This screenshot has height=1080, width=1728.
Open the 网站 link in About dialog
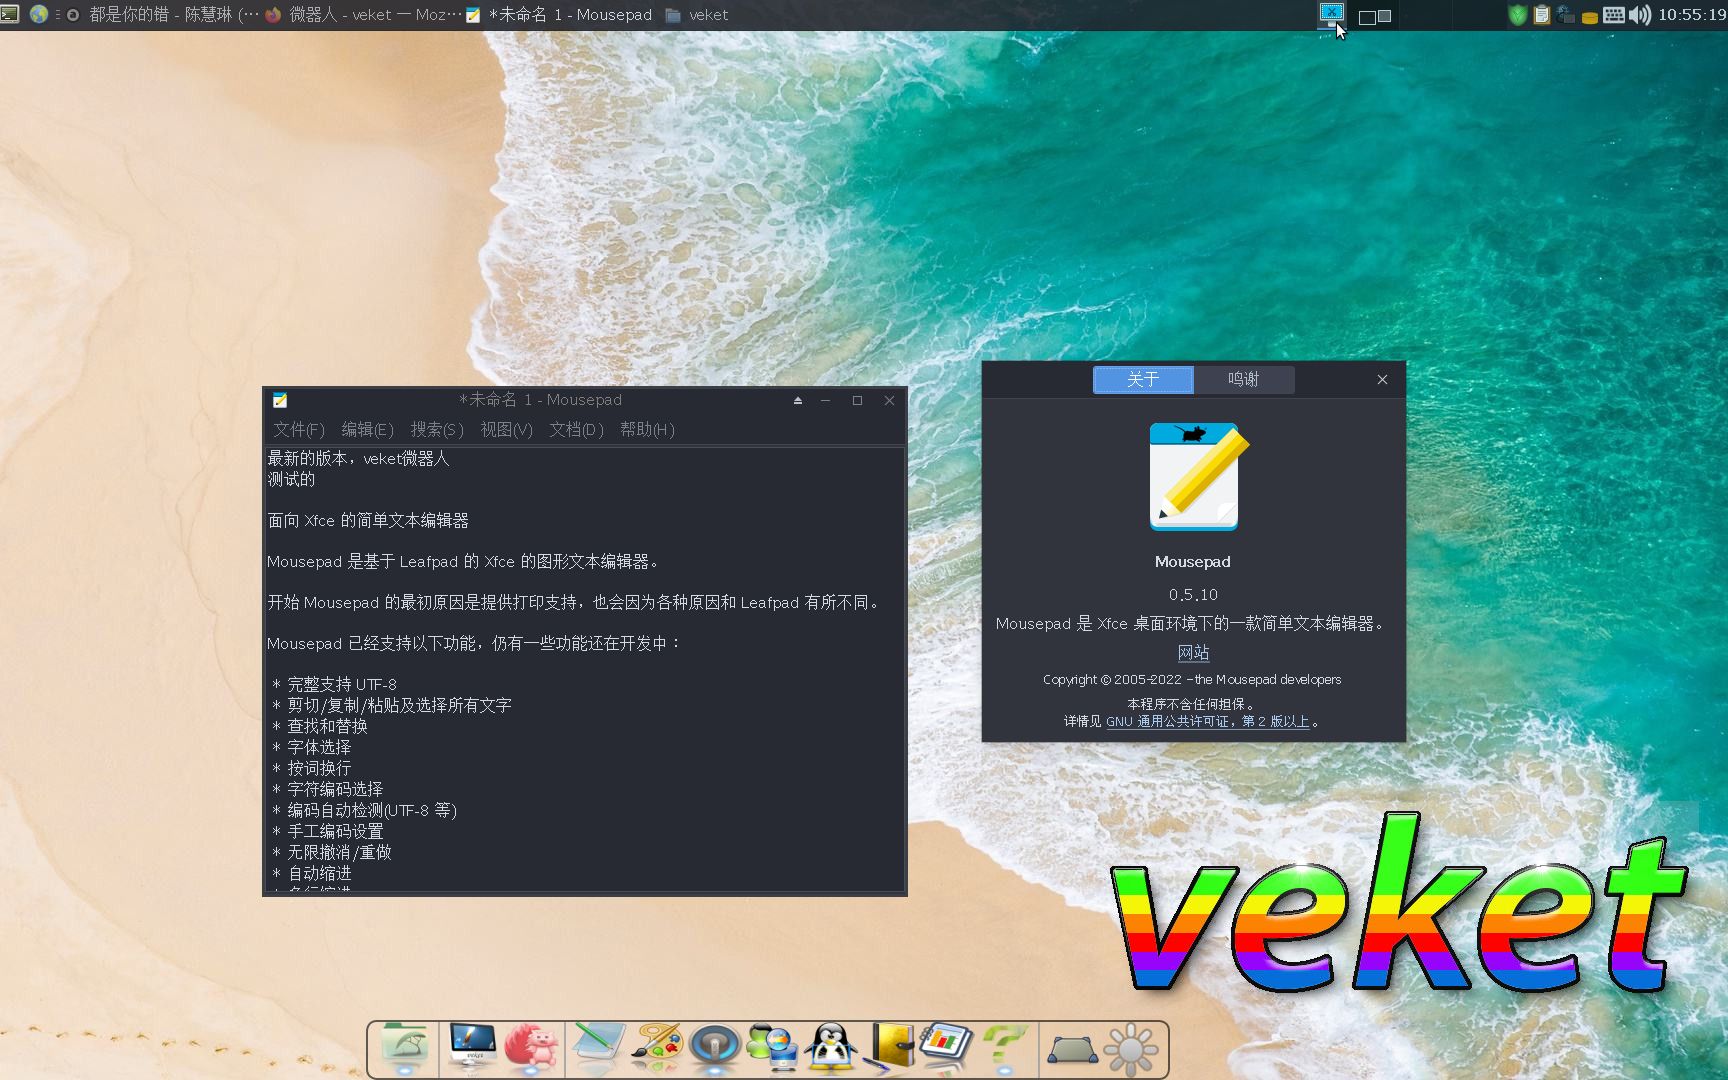(1194, 652)
